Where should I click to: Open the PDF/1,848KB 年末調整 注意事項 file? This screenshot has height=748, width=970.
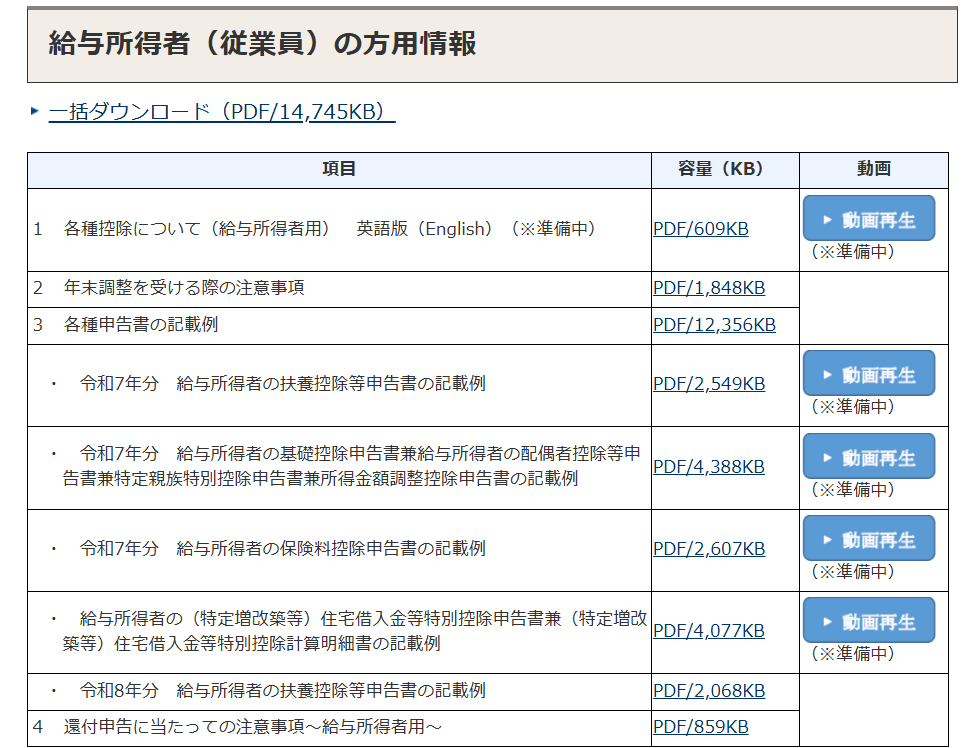click(x=708, y=288)
